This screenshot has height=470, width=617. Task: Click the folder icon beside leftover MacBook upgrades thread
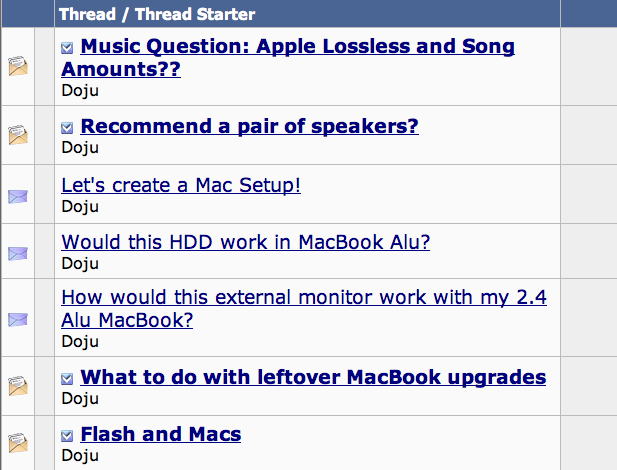[x=18, y=386]
